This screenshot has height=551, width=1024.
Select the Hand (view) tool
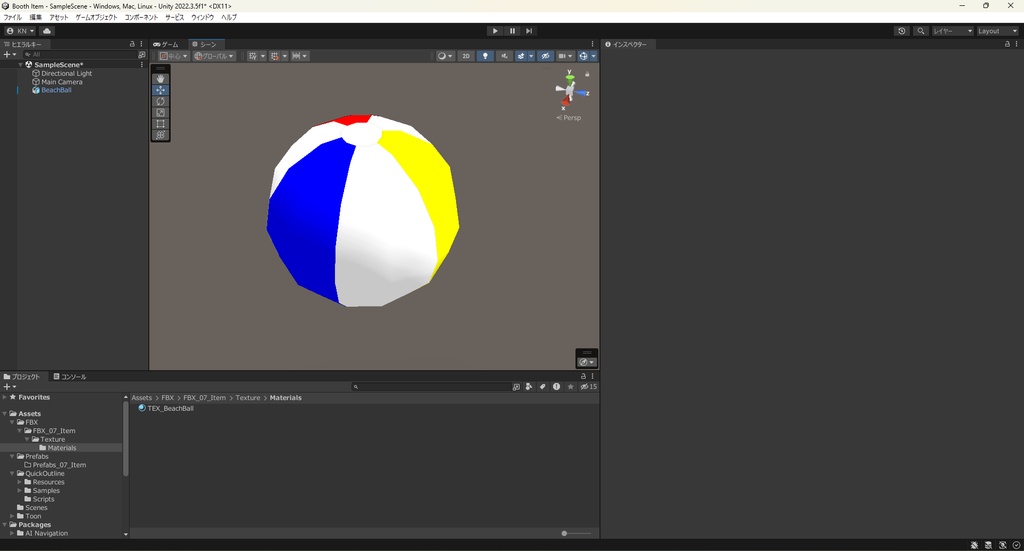(x=160, y=78)
